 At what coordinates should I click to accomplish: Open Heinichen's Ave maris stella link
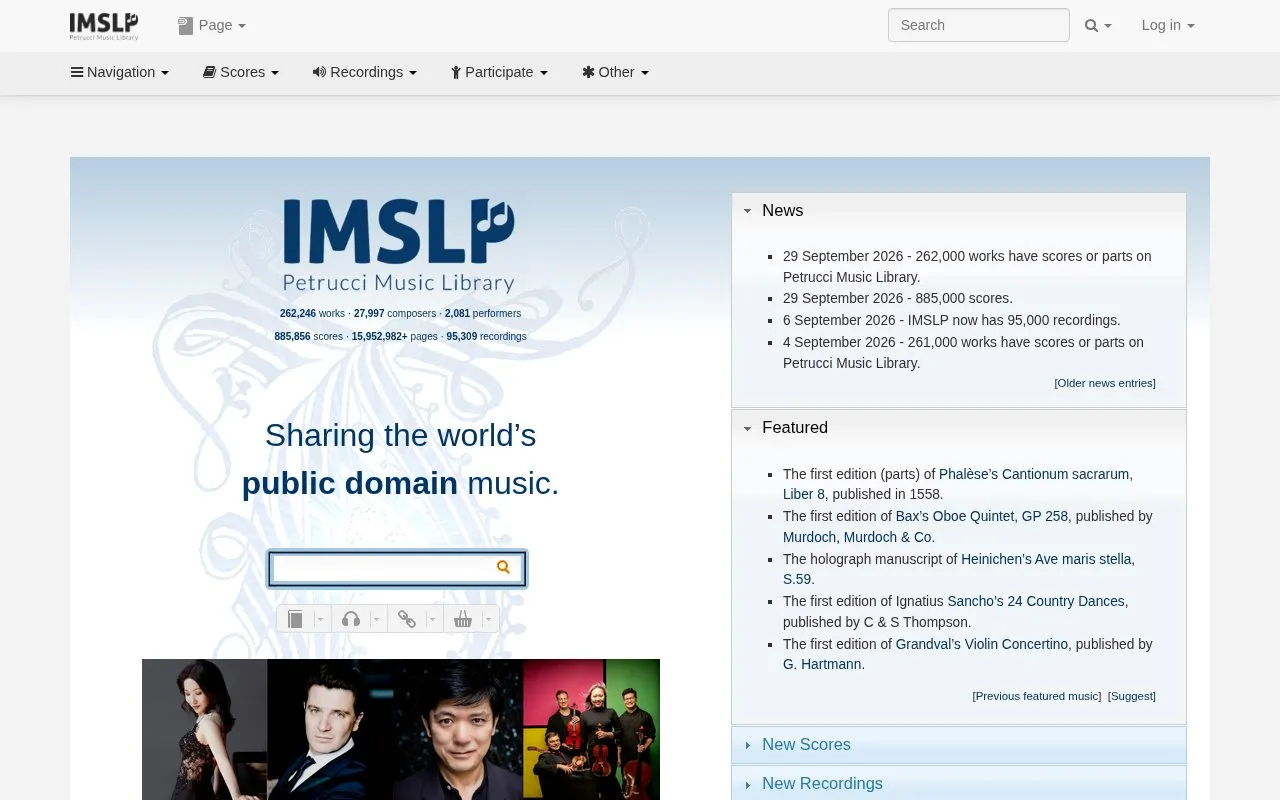1047,560
